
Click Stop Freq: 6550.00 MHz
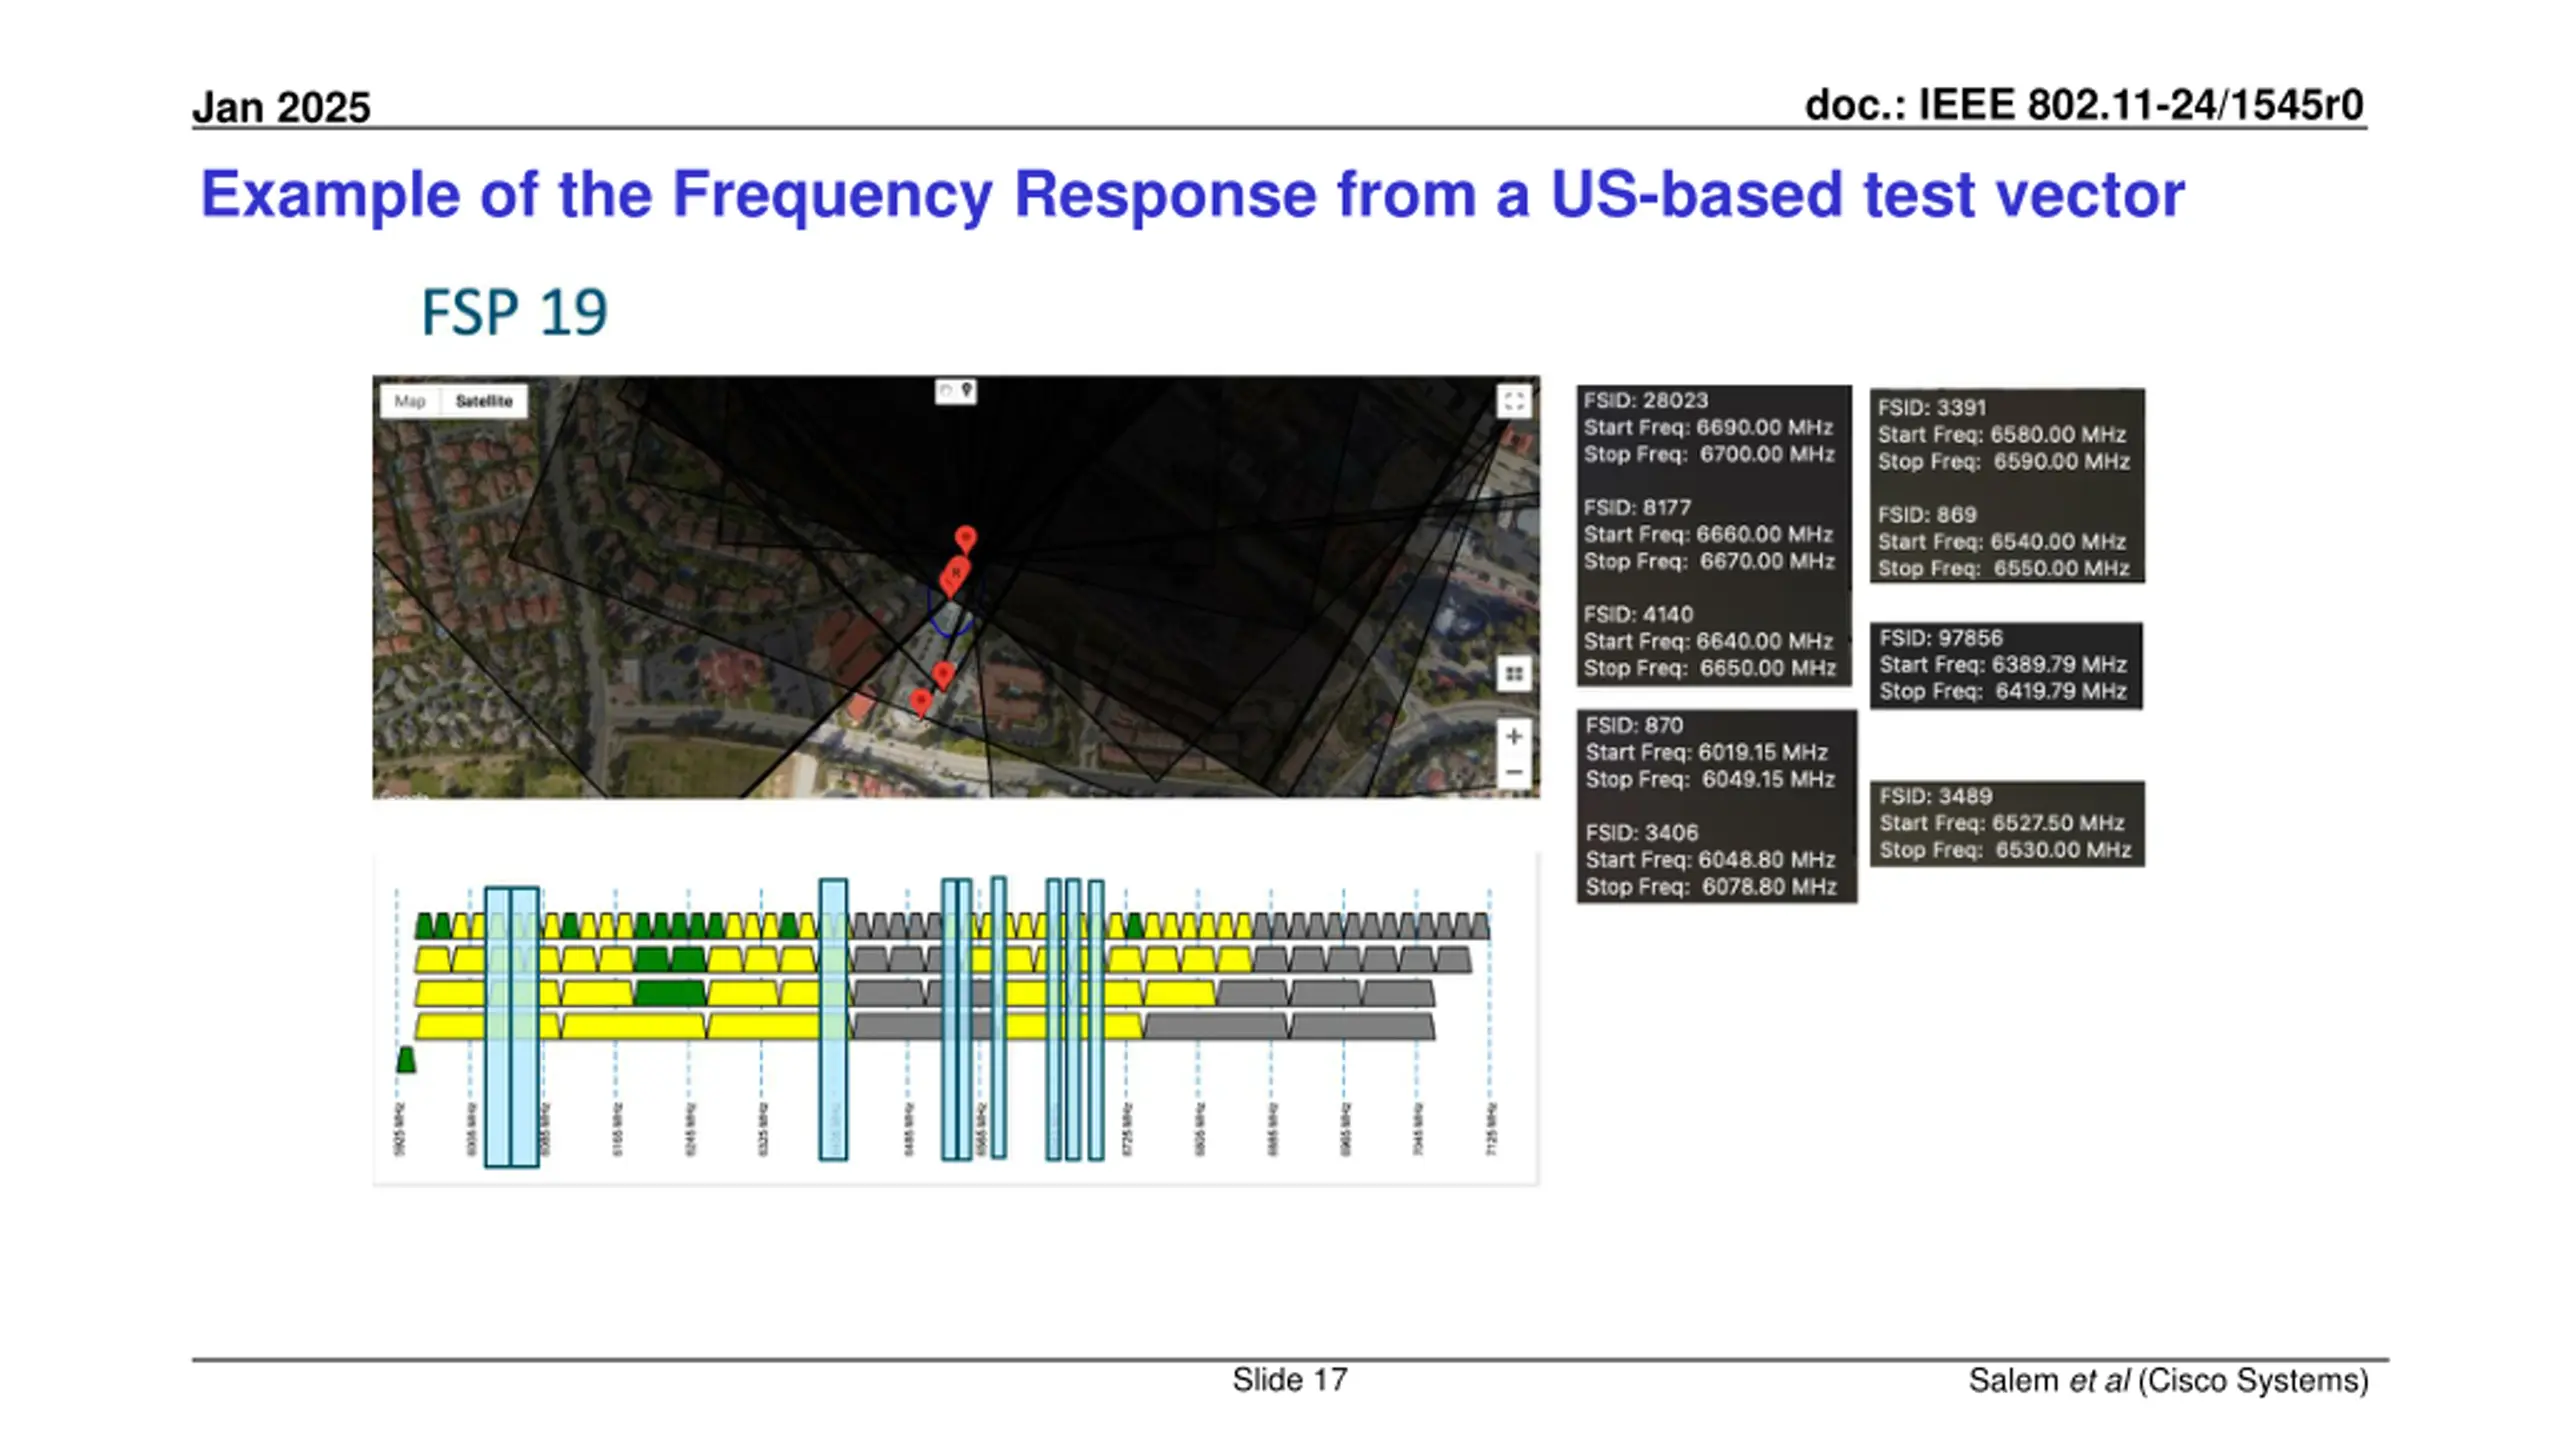tap(2003, 569)
